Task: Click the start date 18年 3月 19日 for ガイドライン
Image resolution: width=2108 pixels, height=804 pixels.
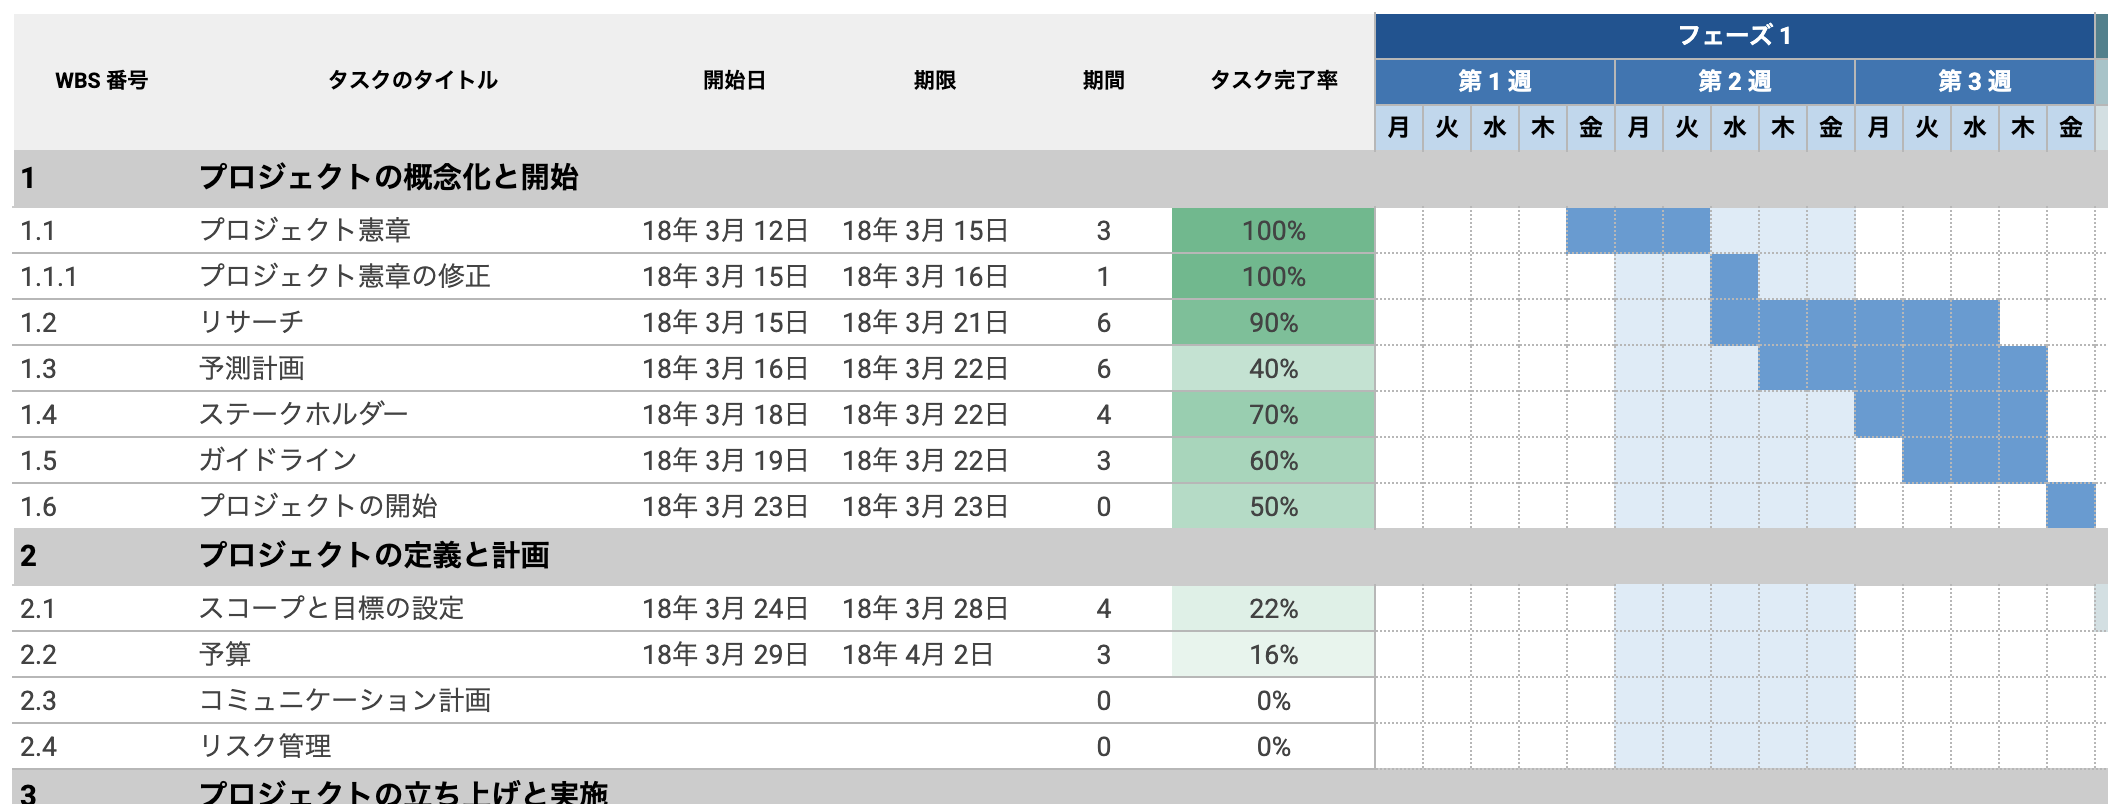Action: click(725, 461)
